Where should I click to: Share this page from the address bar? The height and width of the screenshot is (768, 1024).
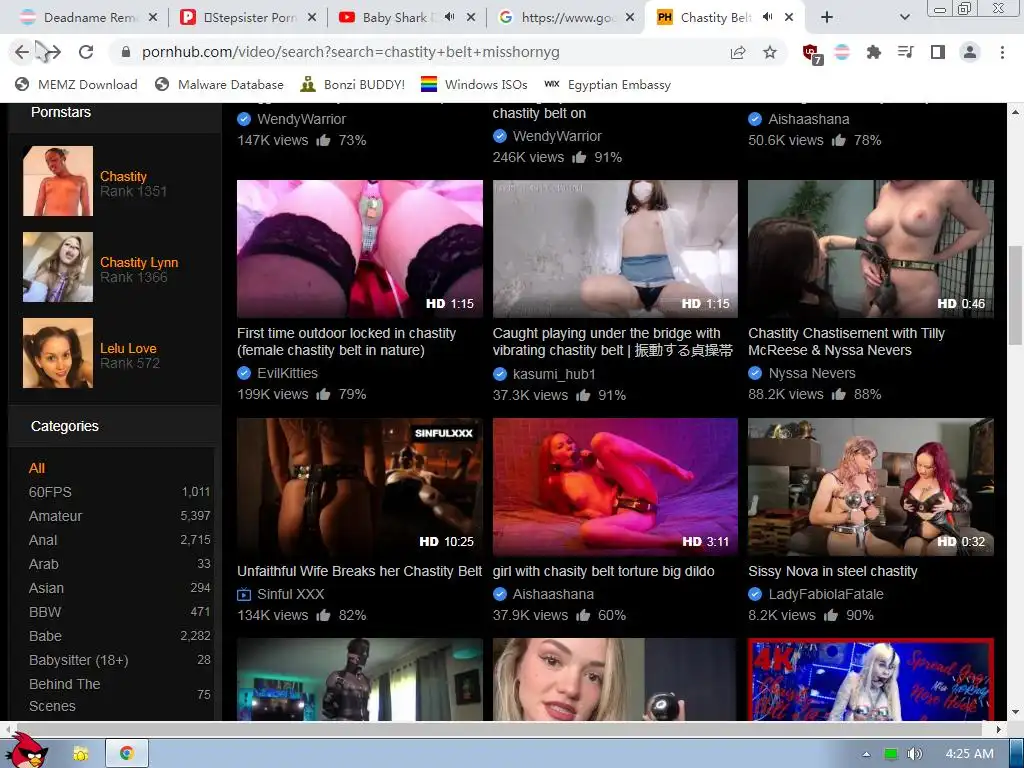738,52
